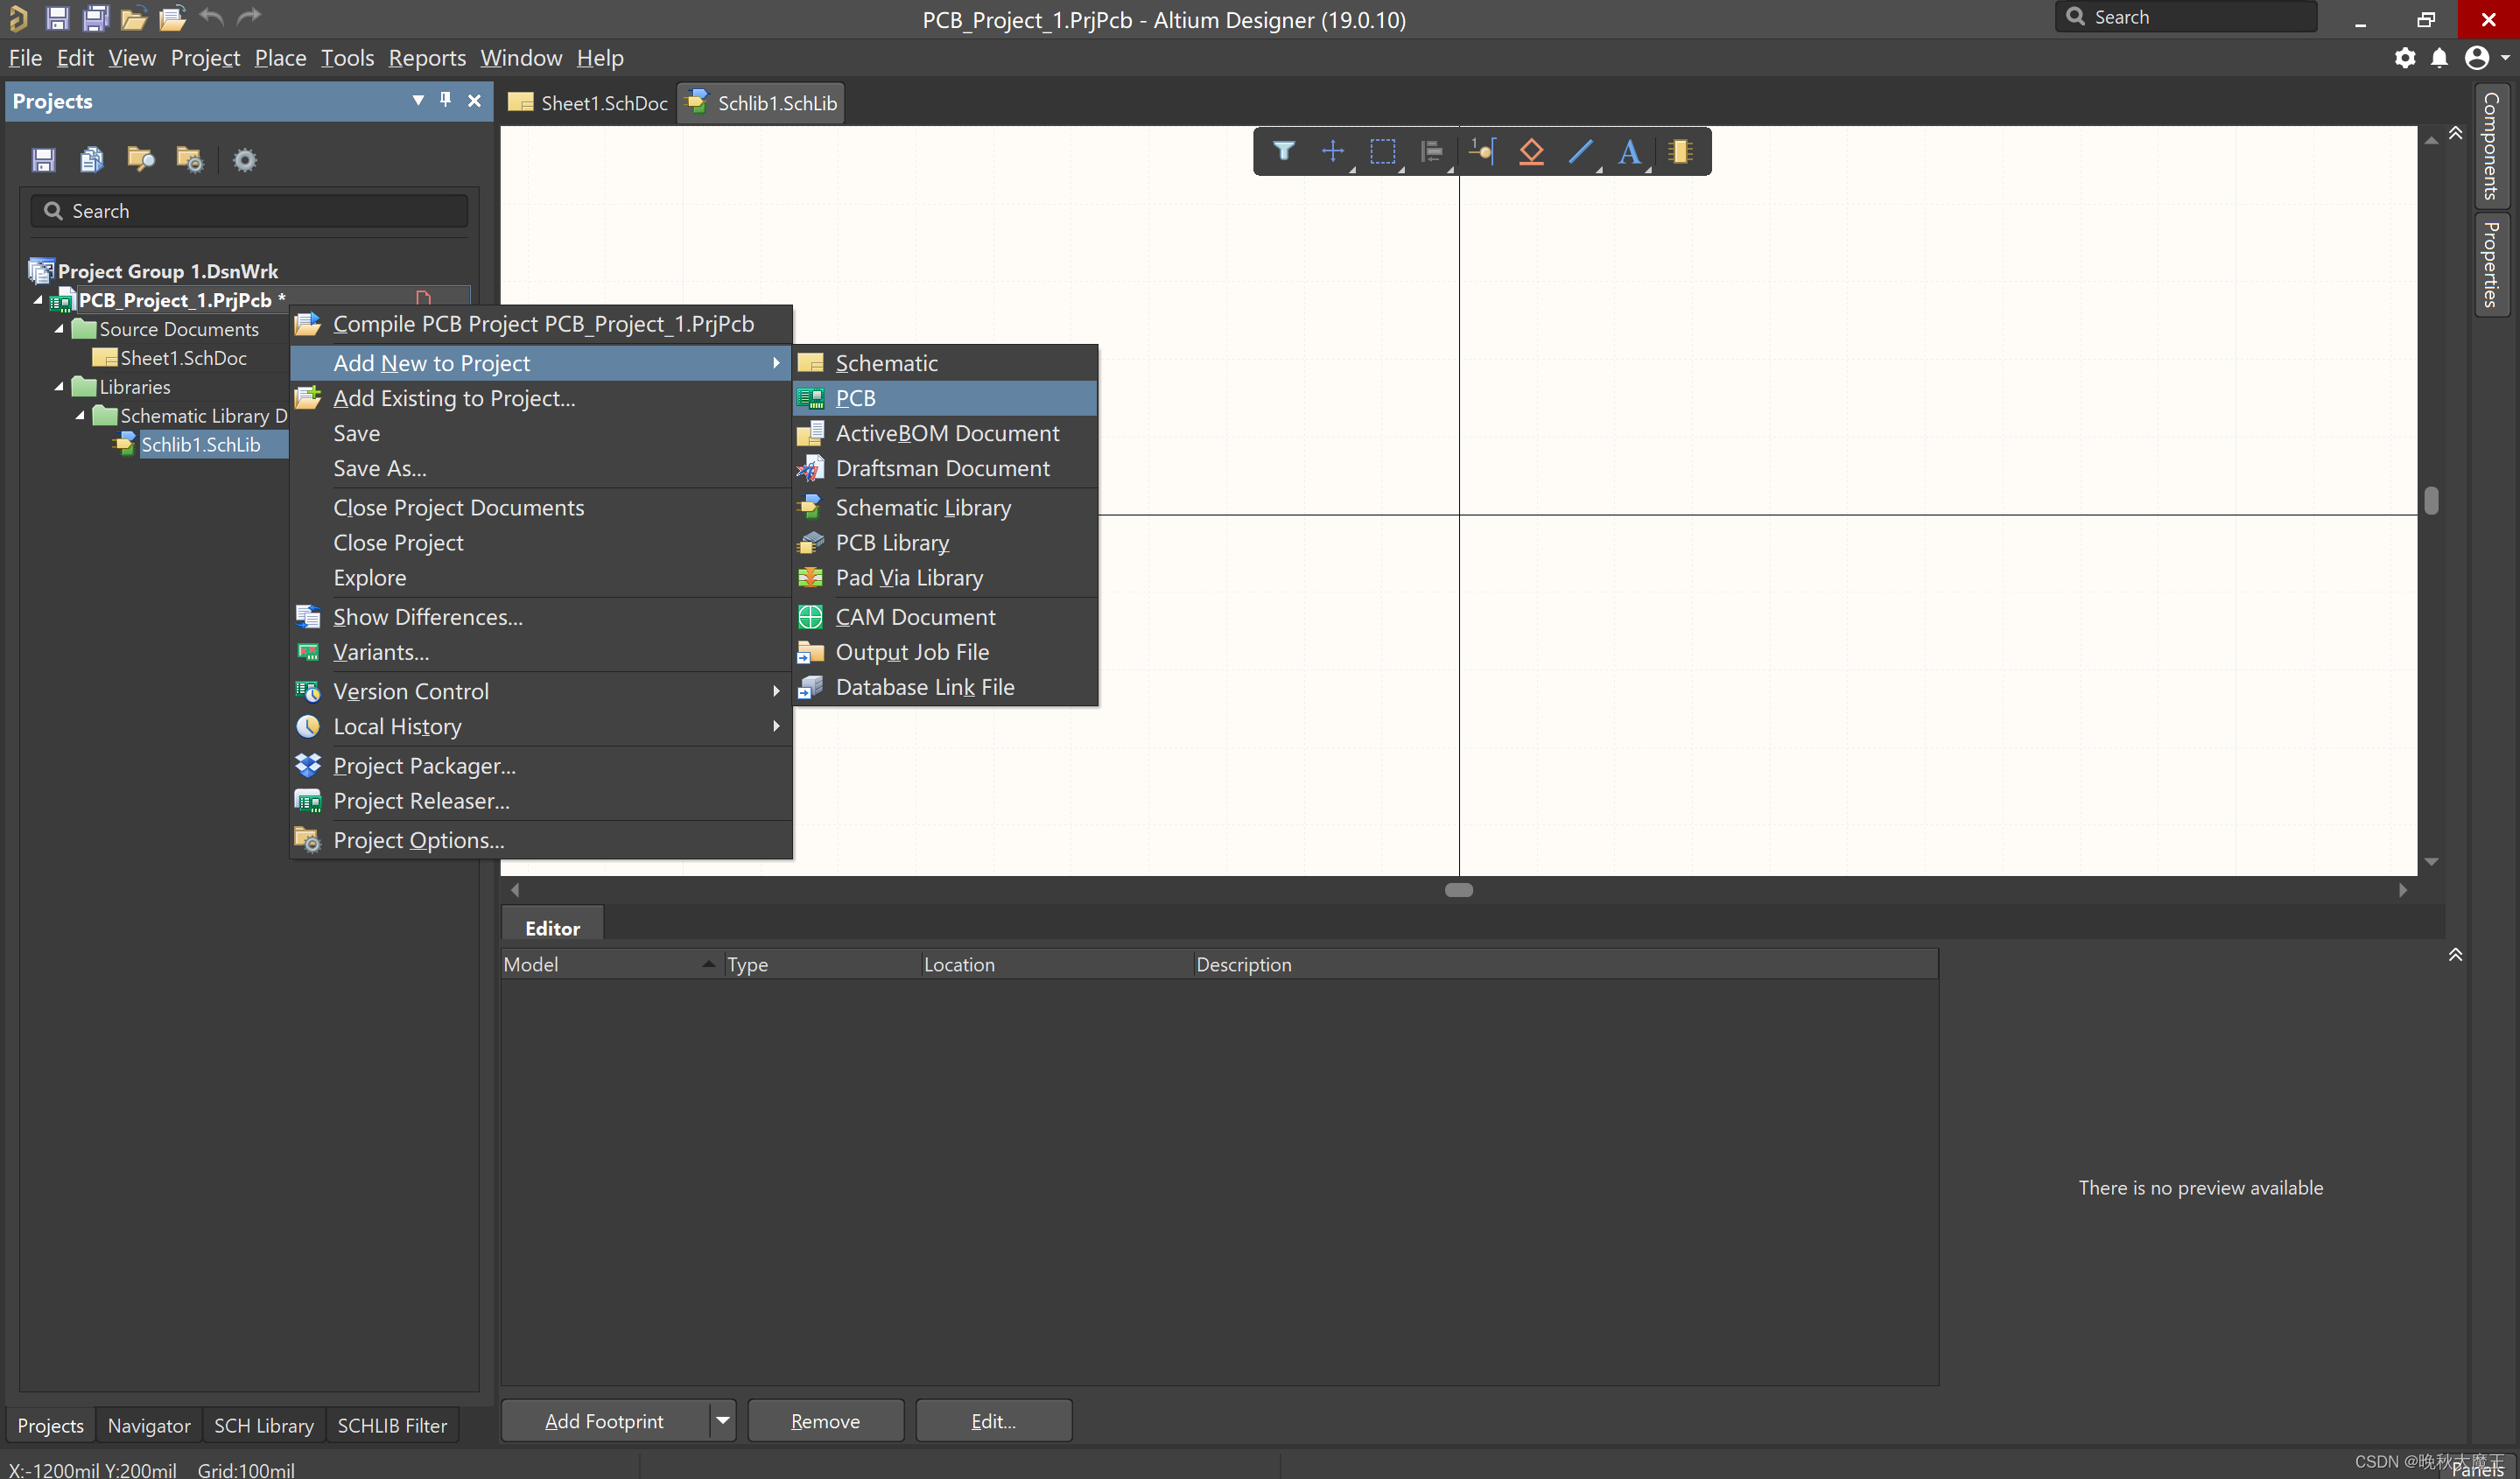2520x1479 pixels.
Task: Pin the Projects panel
Action: pos(446,100)
